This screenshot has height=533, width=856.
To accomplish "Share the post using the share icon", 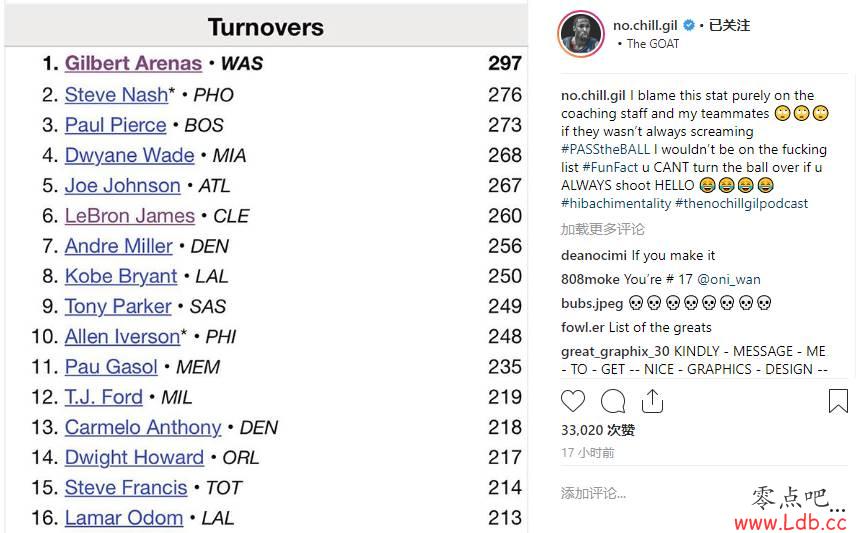I will click(x=652, y=401).
